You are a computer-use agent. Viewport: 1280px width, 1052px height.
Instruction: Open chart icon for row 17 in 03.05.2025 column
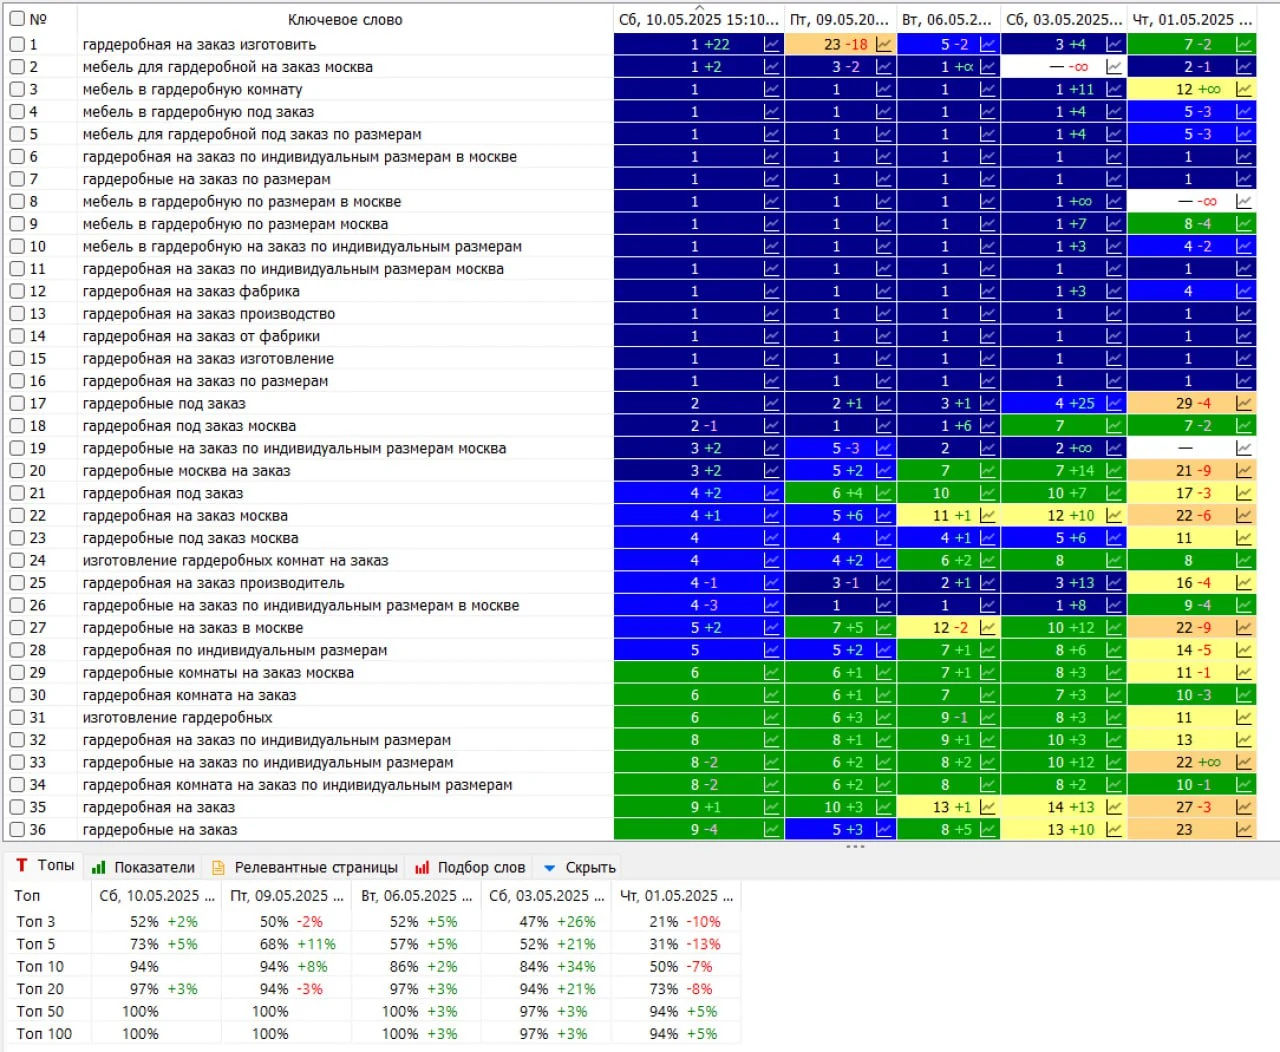(1114, 403)
